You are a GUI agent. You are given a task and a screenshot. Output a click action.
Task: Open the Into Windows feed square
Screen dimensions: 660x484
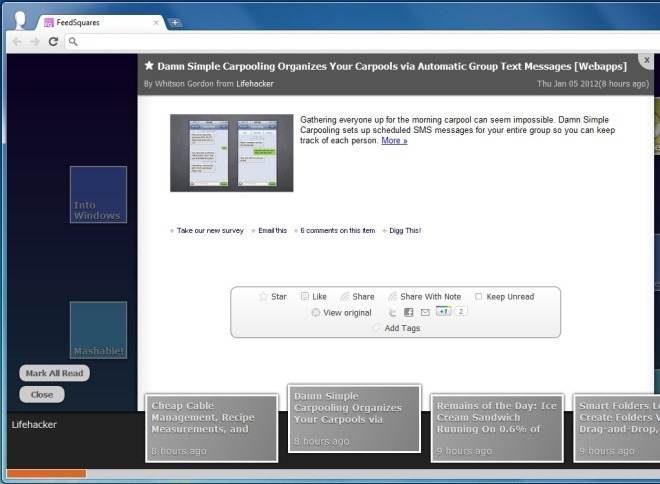pos(98,194)
